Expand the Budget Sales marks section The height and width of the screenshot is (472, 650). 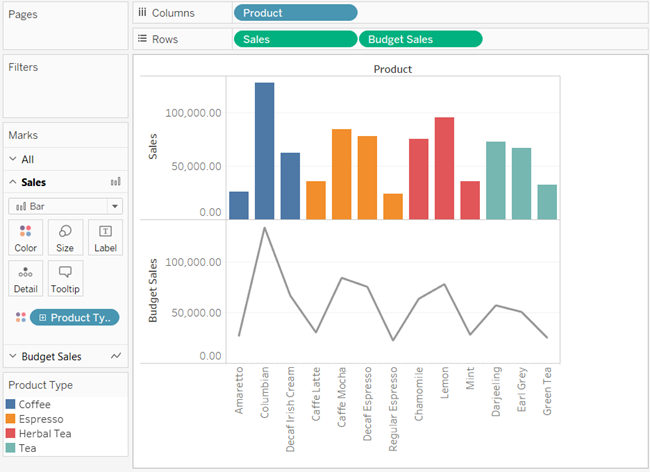click(x=13, y=356)
